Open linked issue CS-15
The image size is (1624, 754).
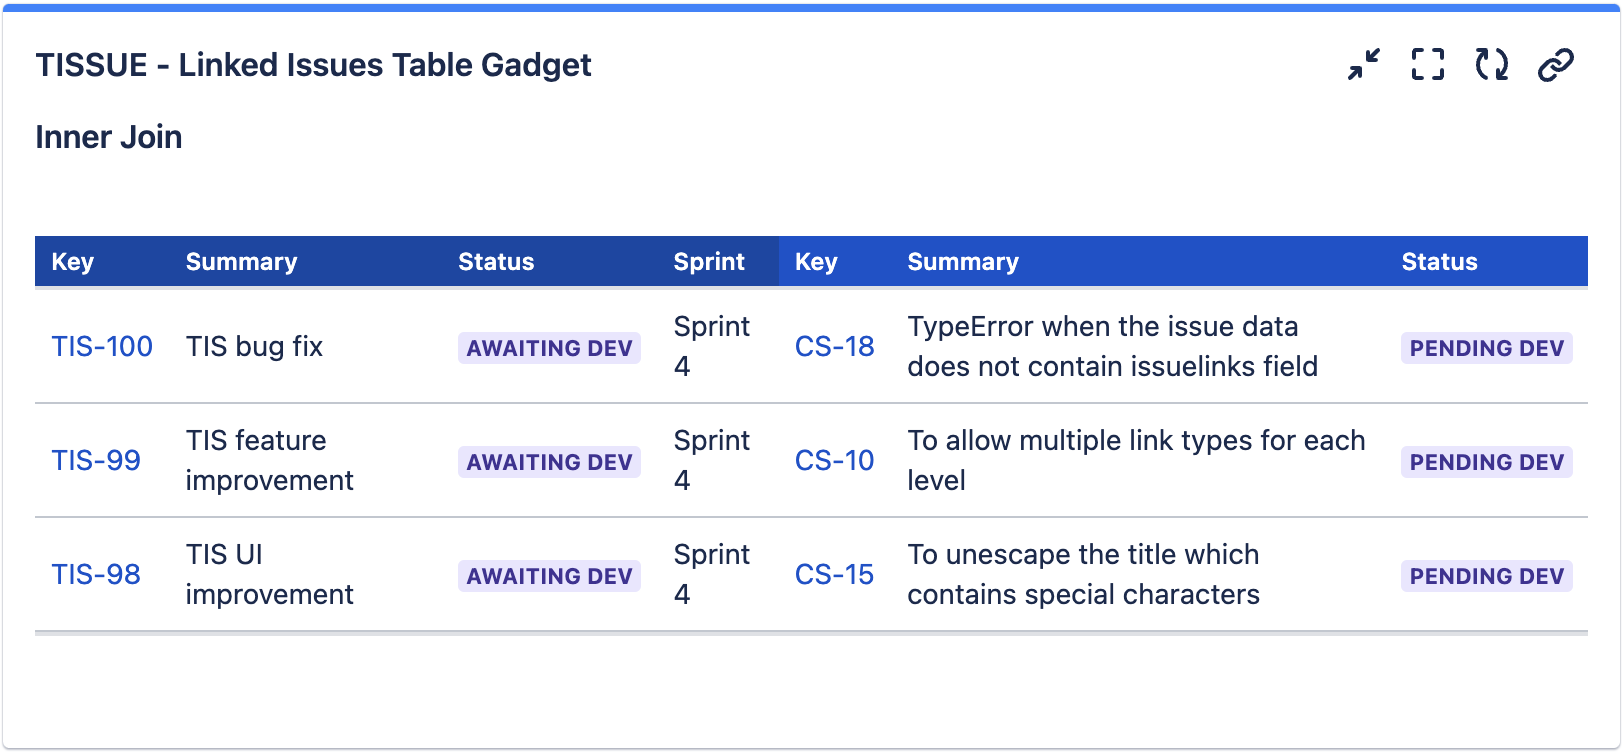click(834, 575)
